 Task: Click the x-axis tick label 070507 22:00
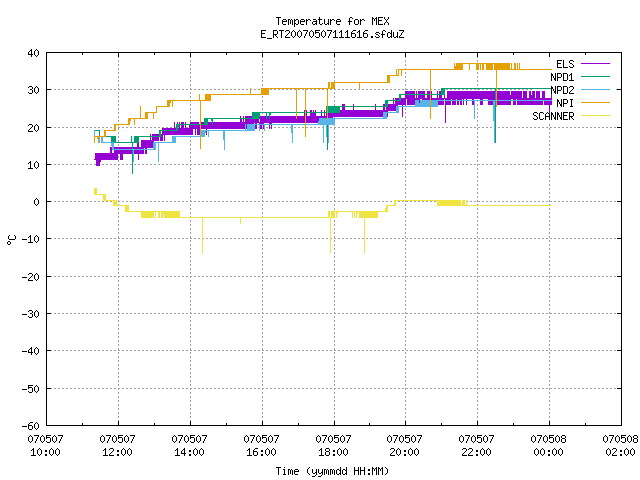(476, 446)
